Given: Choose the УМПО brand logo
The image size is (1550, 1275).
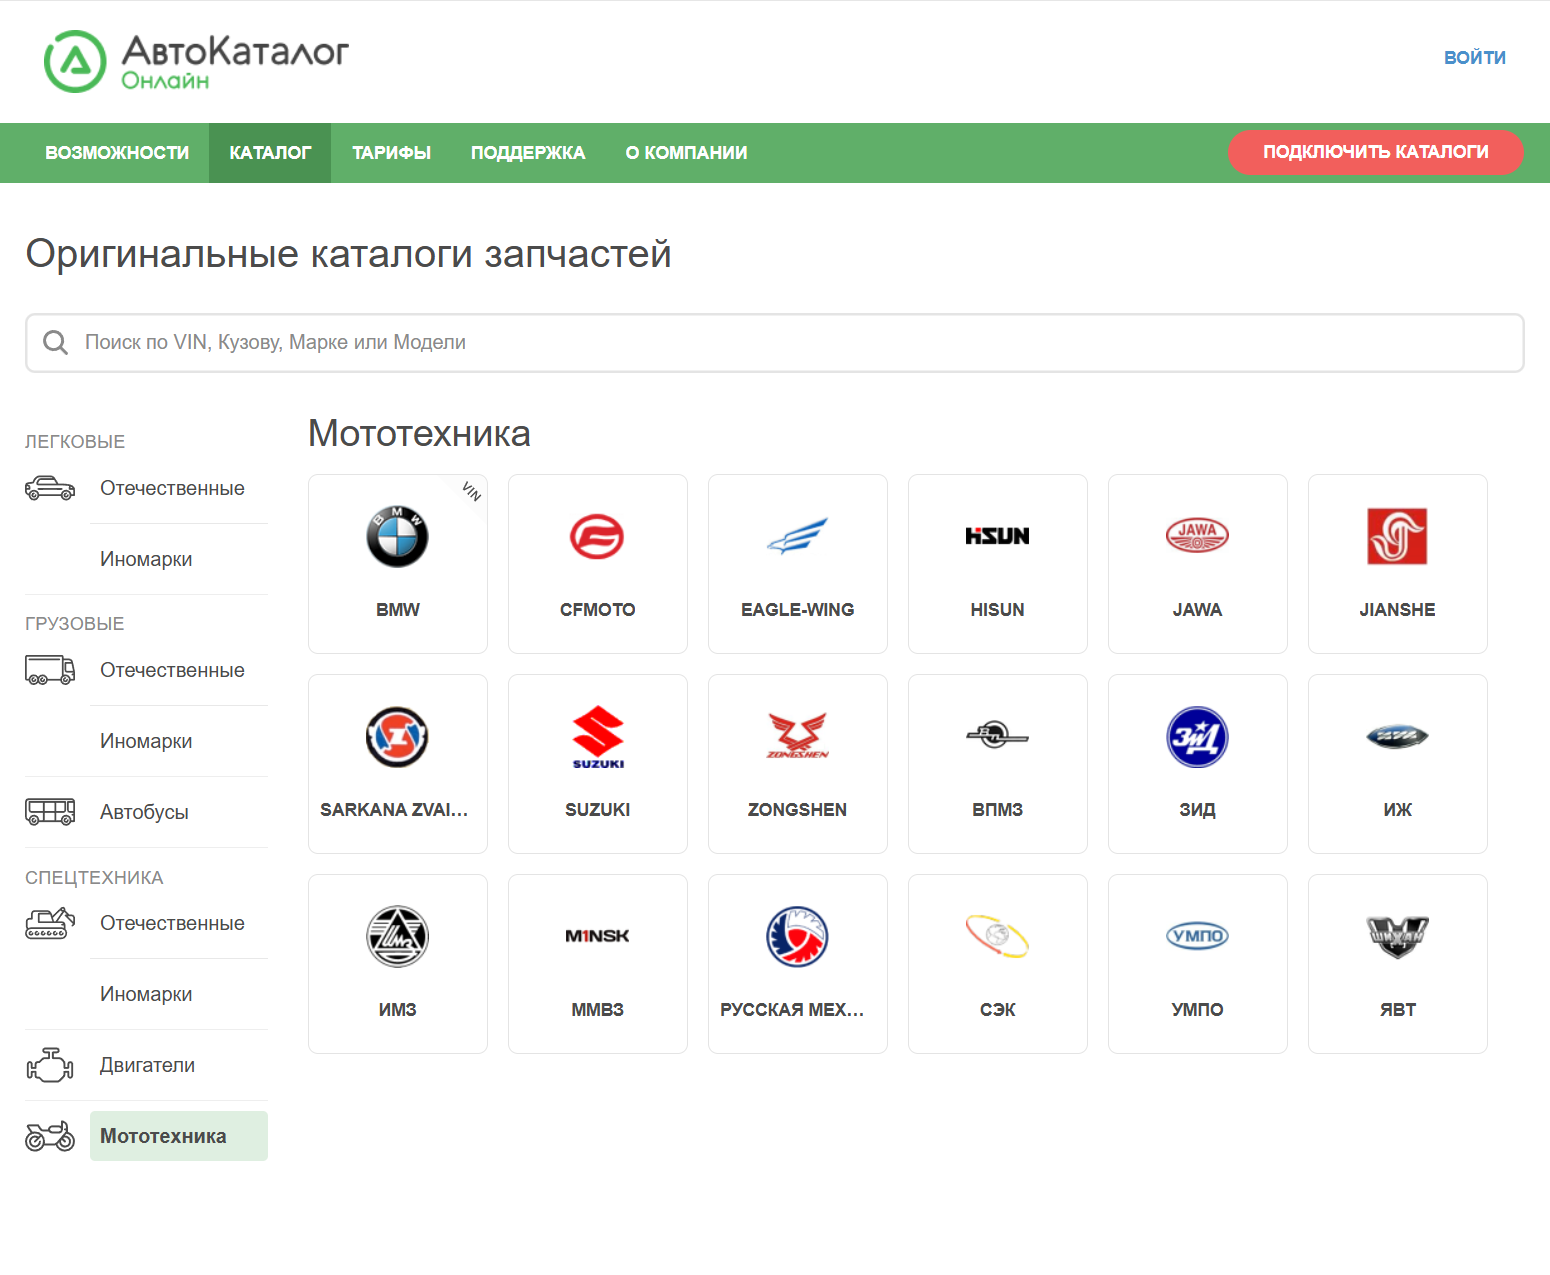Looking at the screenshot, I should (x=1197, y=936).
